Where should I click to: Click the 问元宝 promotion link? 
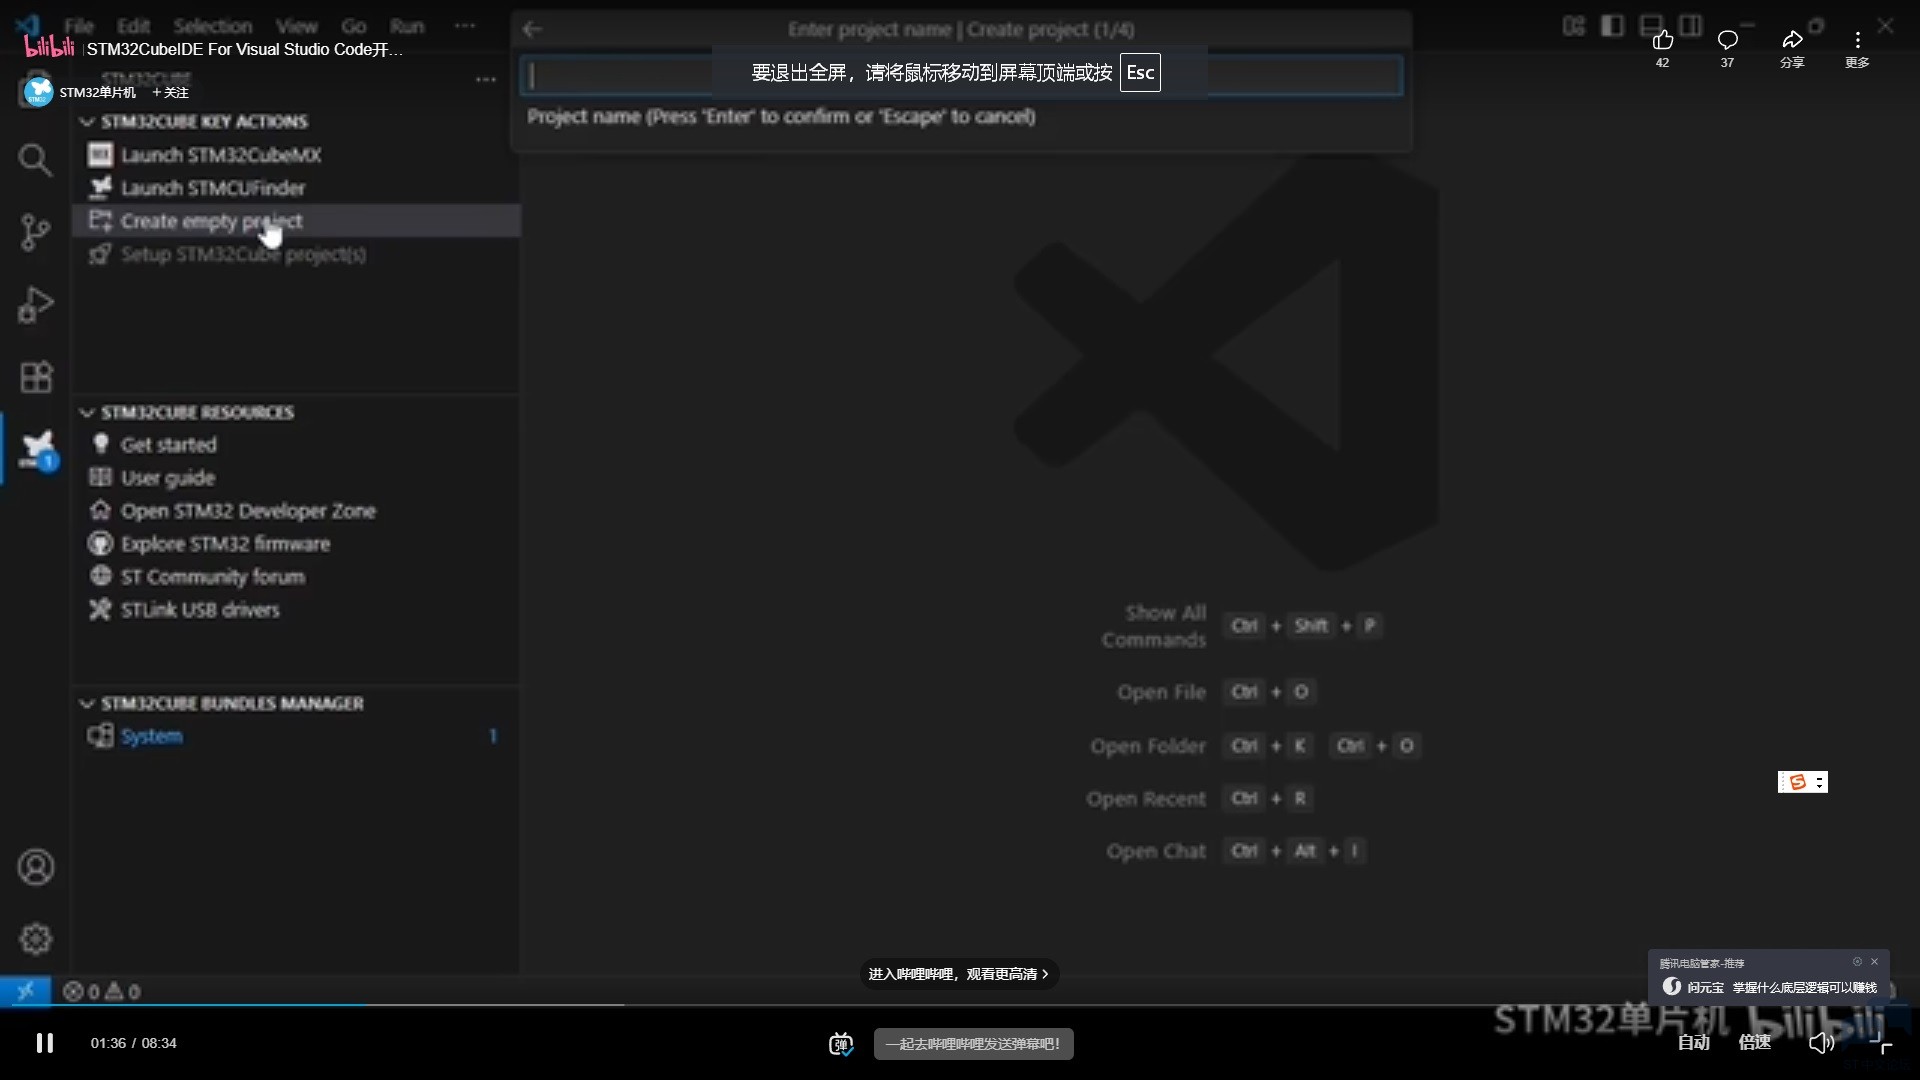[x=1769, y=987]
